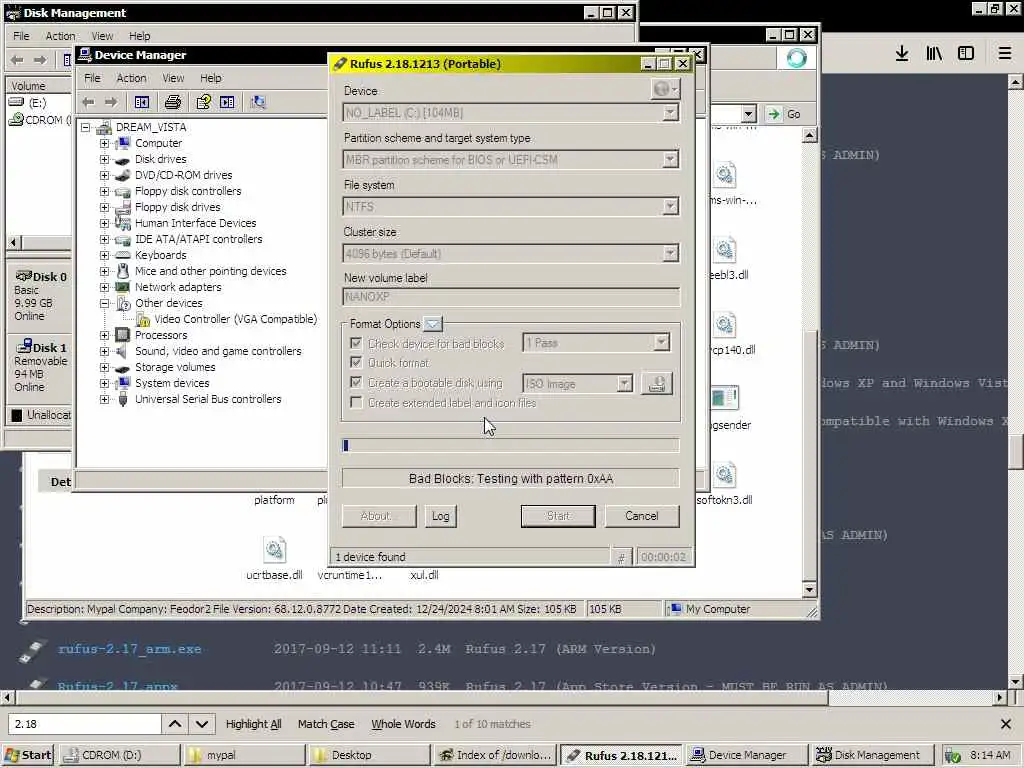Click Rufus Log button

(441, 516)
